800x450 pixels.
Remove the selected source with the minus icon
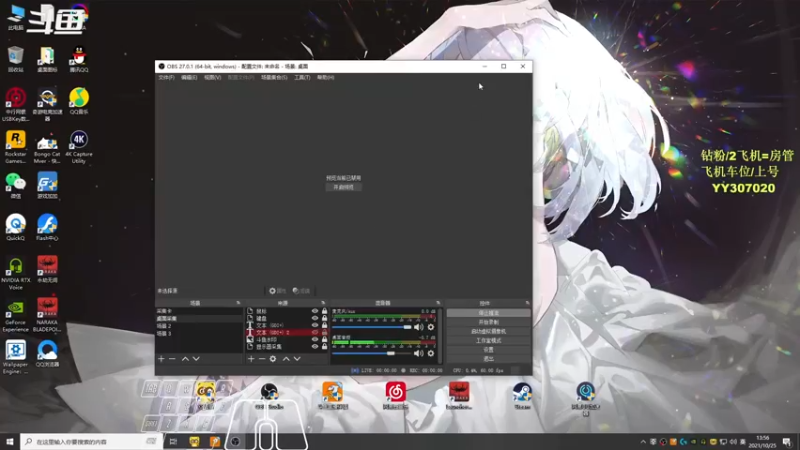click(x=262, y=359)
